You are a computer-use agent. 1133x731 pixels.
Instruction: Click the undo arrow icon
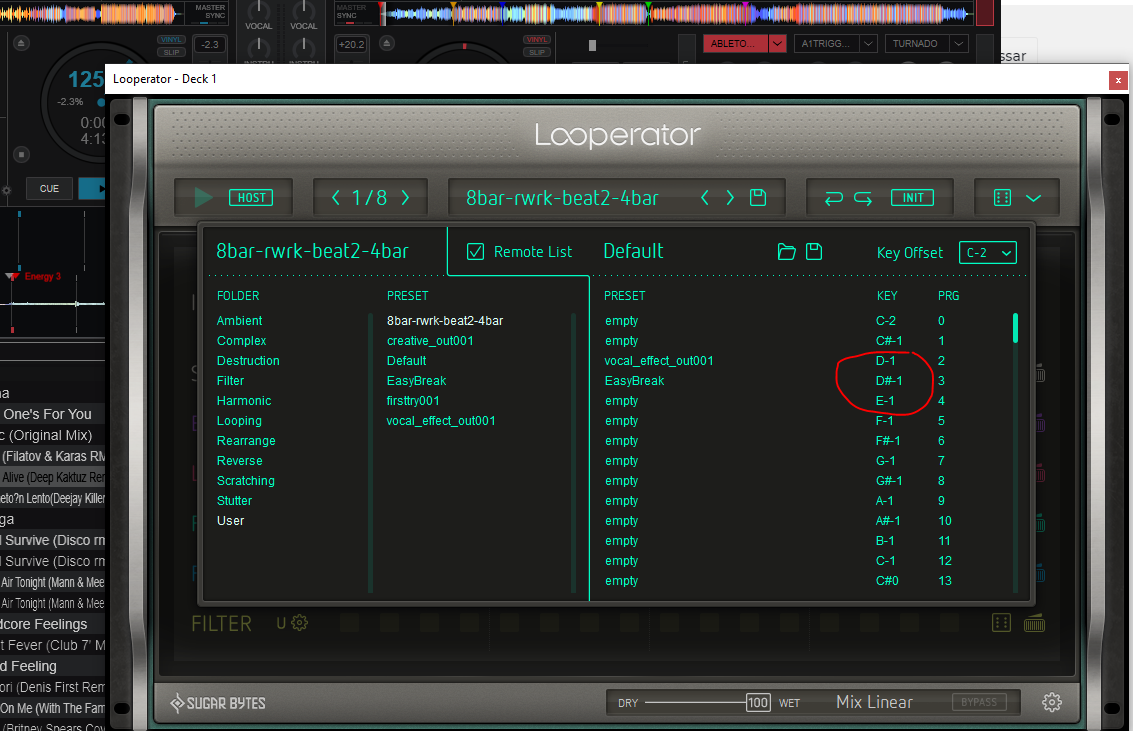(x=834, y=198)
